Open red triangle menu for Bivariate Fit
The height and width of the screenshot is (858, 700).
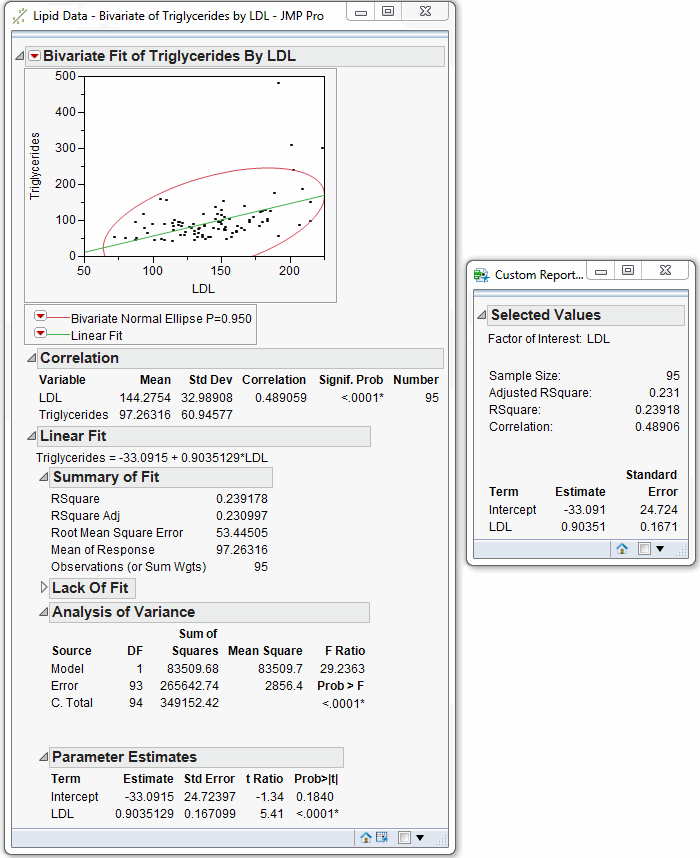click(34, 56)
